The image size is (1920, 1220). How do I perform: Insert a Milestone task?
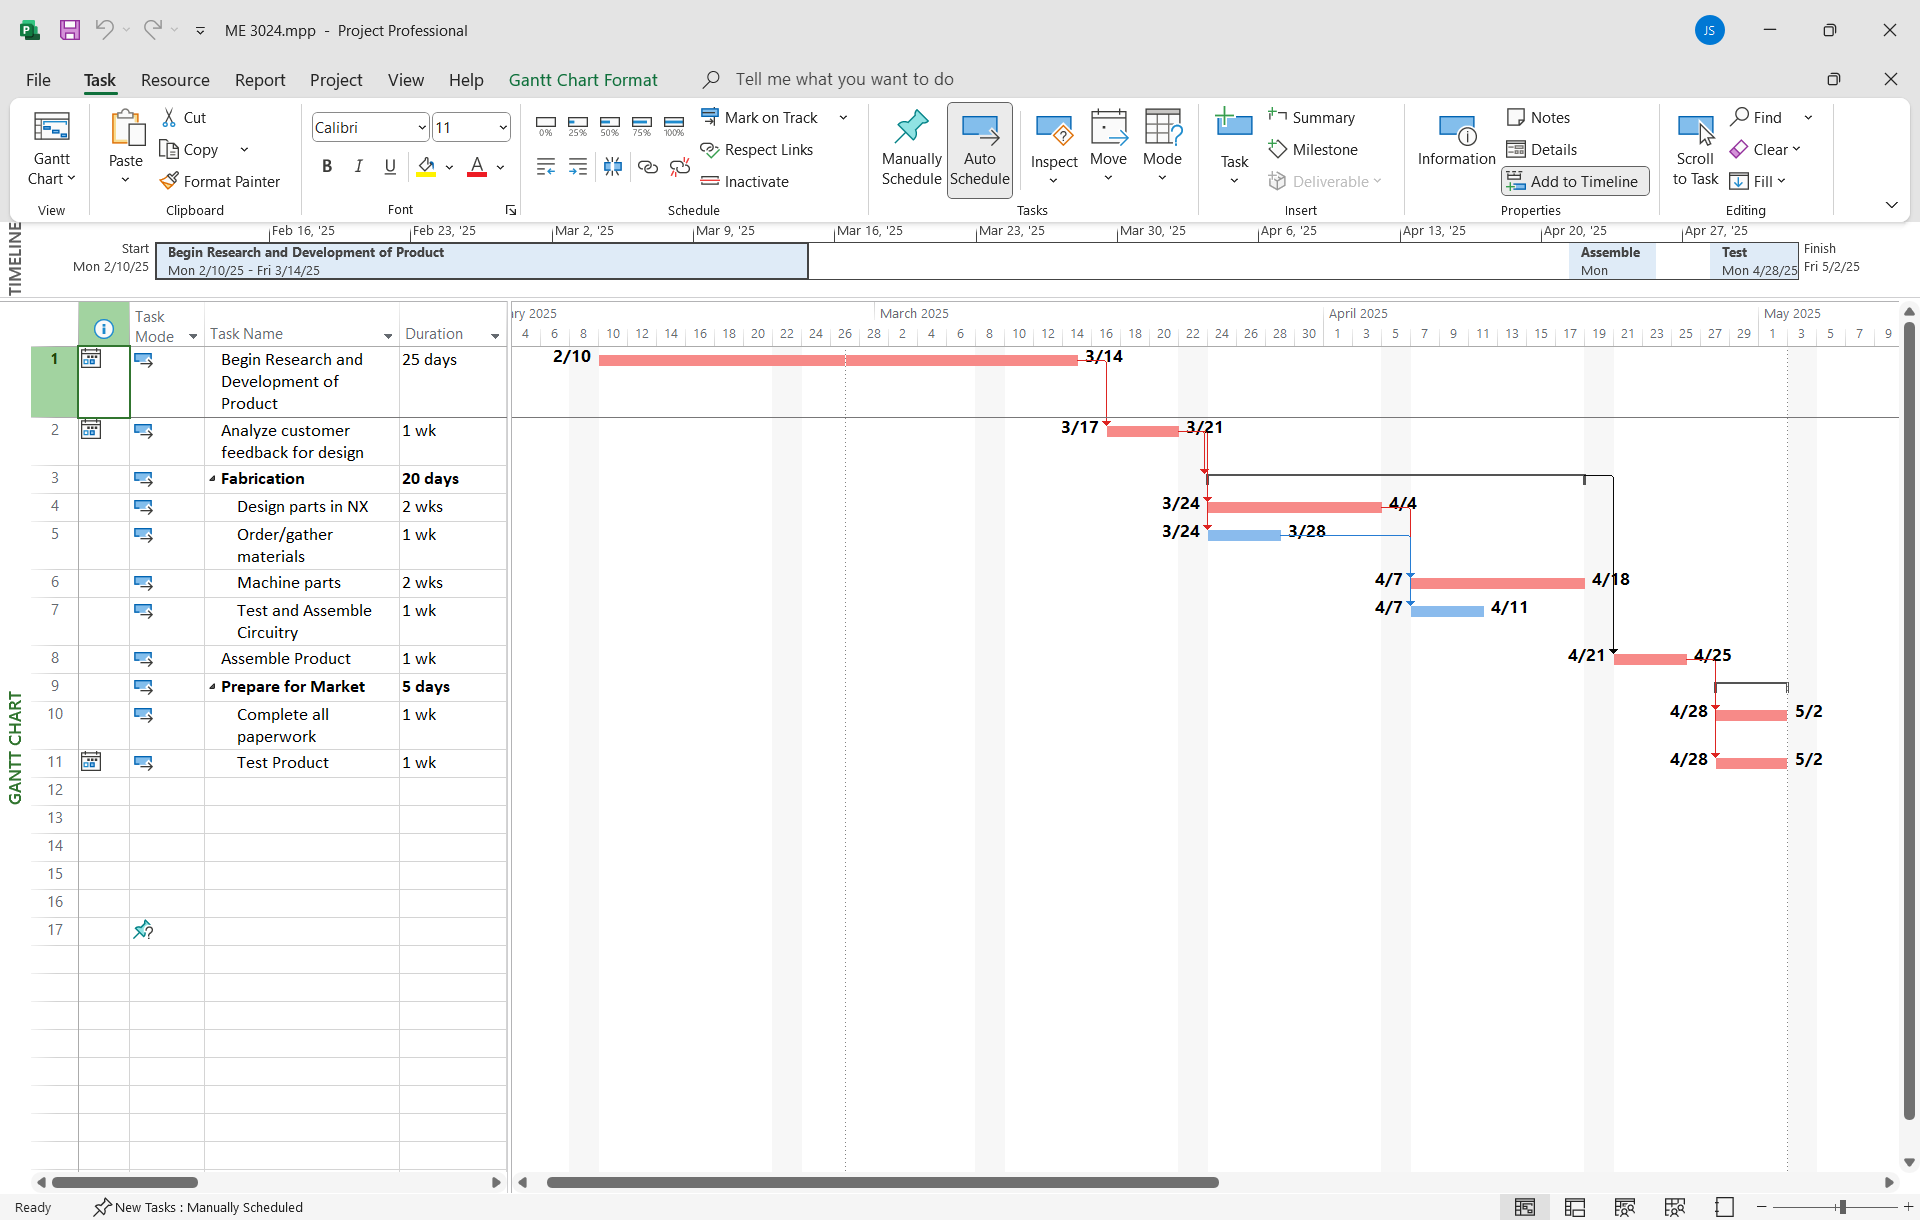pos(1314,149)
